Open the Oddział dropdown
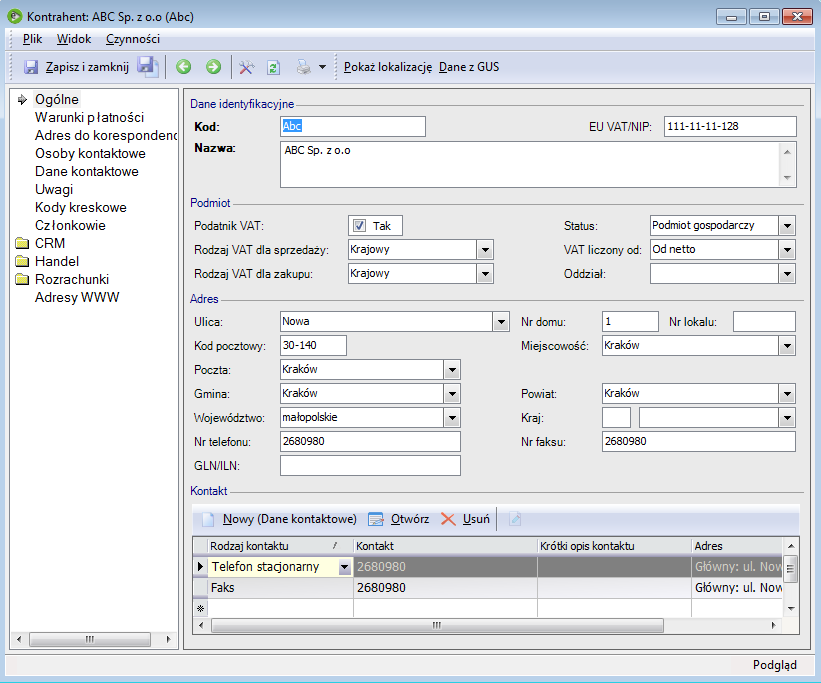The image size is (821, 683). pyautogui.click(x=787, y=274)
